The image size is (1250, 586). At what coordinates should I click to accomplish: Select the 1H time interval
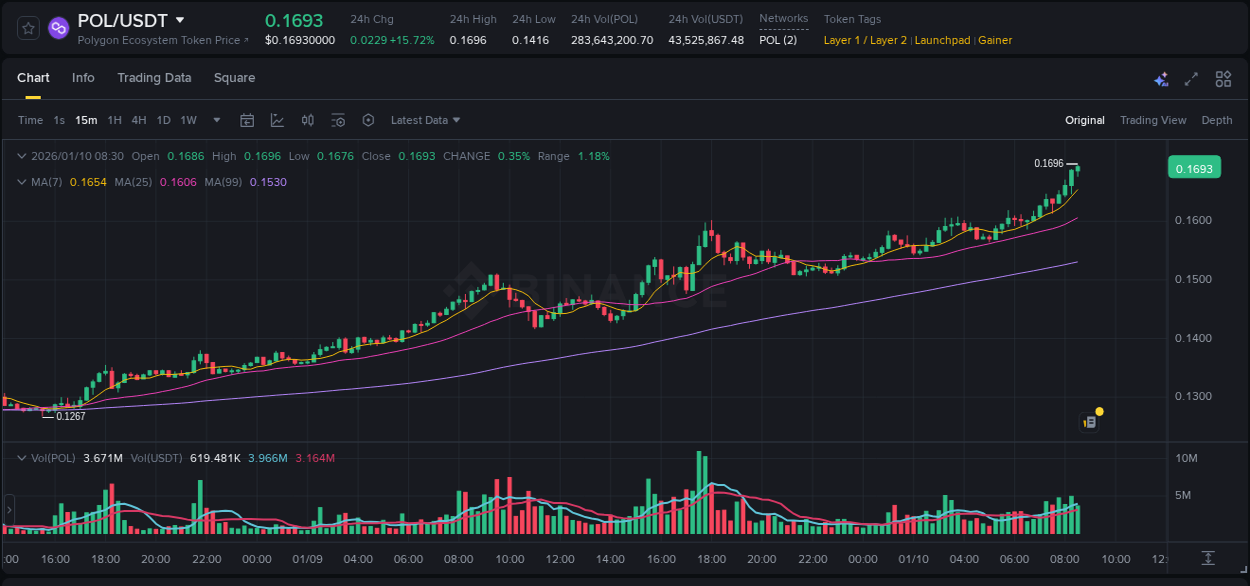(115, 119)
